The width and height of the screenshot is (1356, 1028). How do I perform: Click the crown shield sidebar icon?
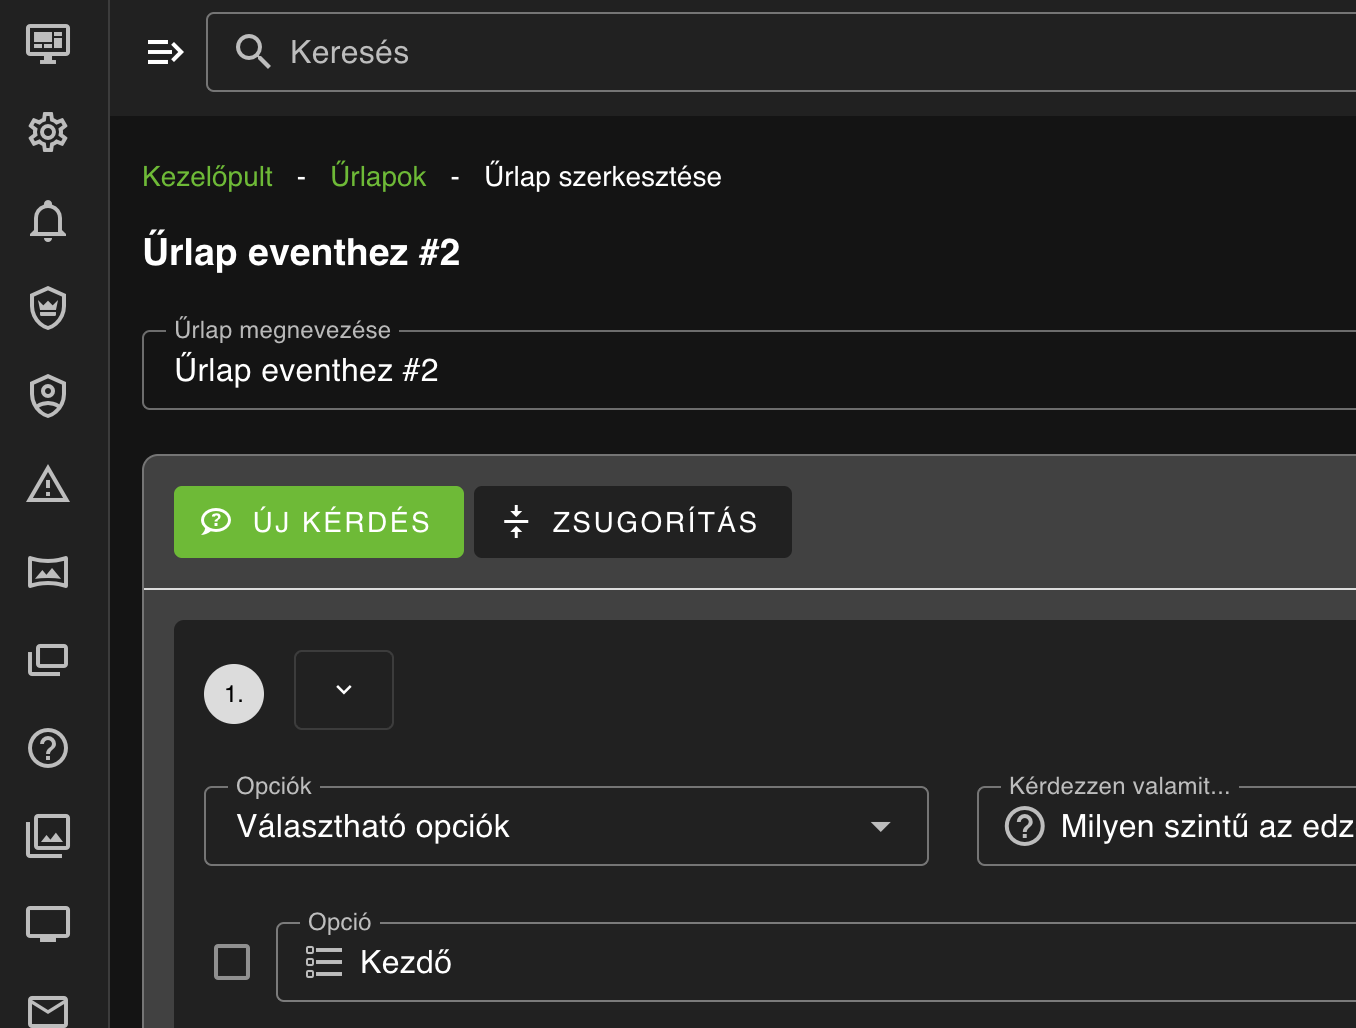[x=48, y=308]
